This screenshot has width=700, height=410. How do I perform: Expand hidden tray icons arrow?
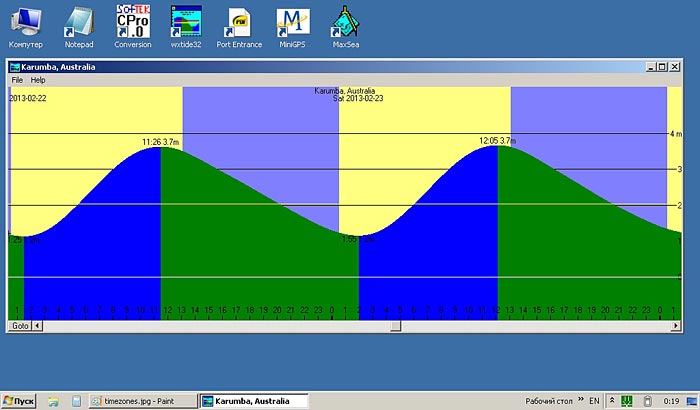pos(612,401)
